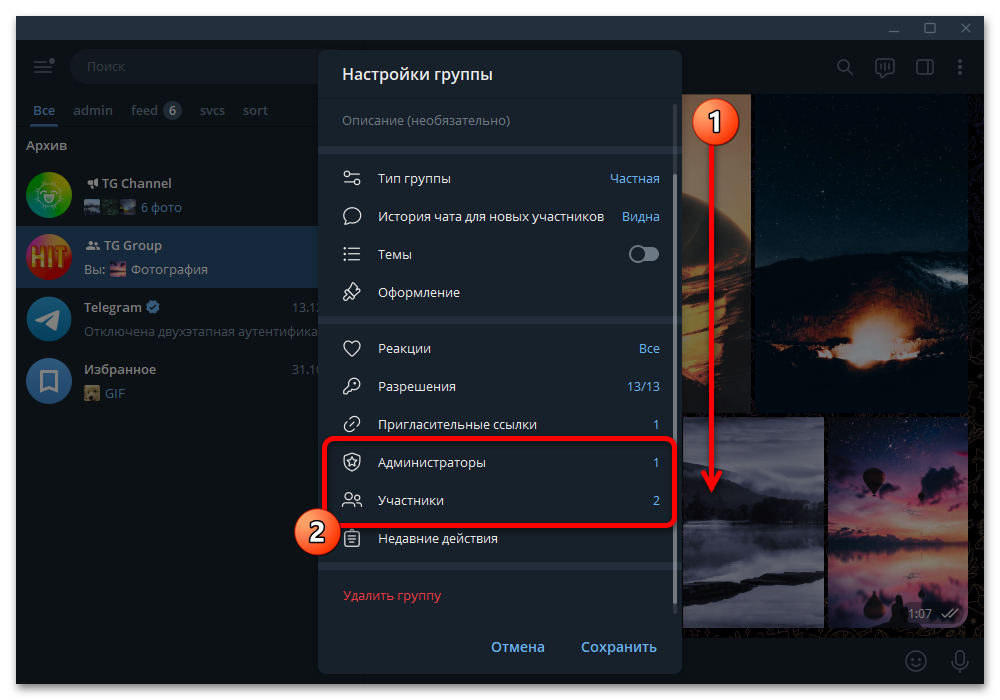The width and height of the screenshot is (1000, 700).
Task: Click the group type settings icon
Action: (x=351, y=178)
